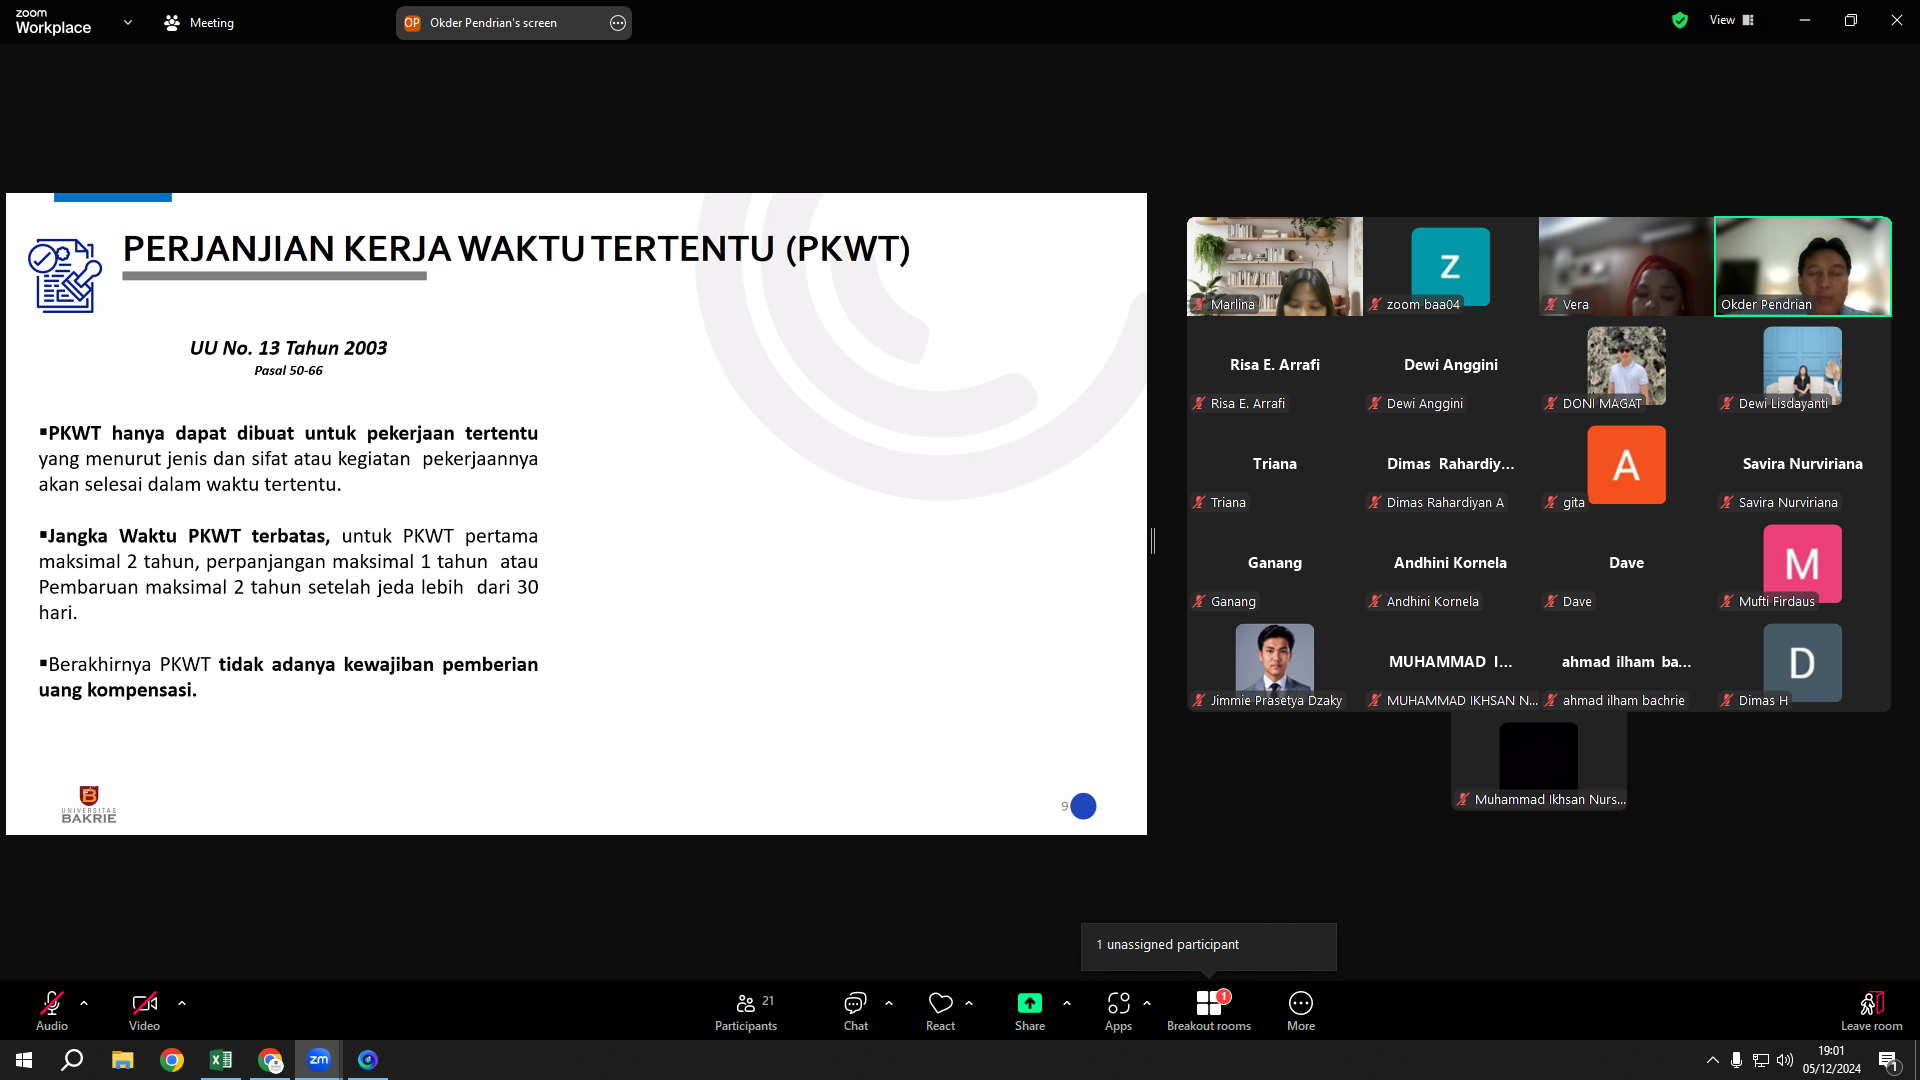Turn on camera with Video button
1920x1080 pixels.
144,1010
